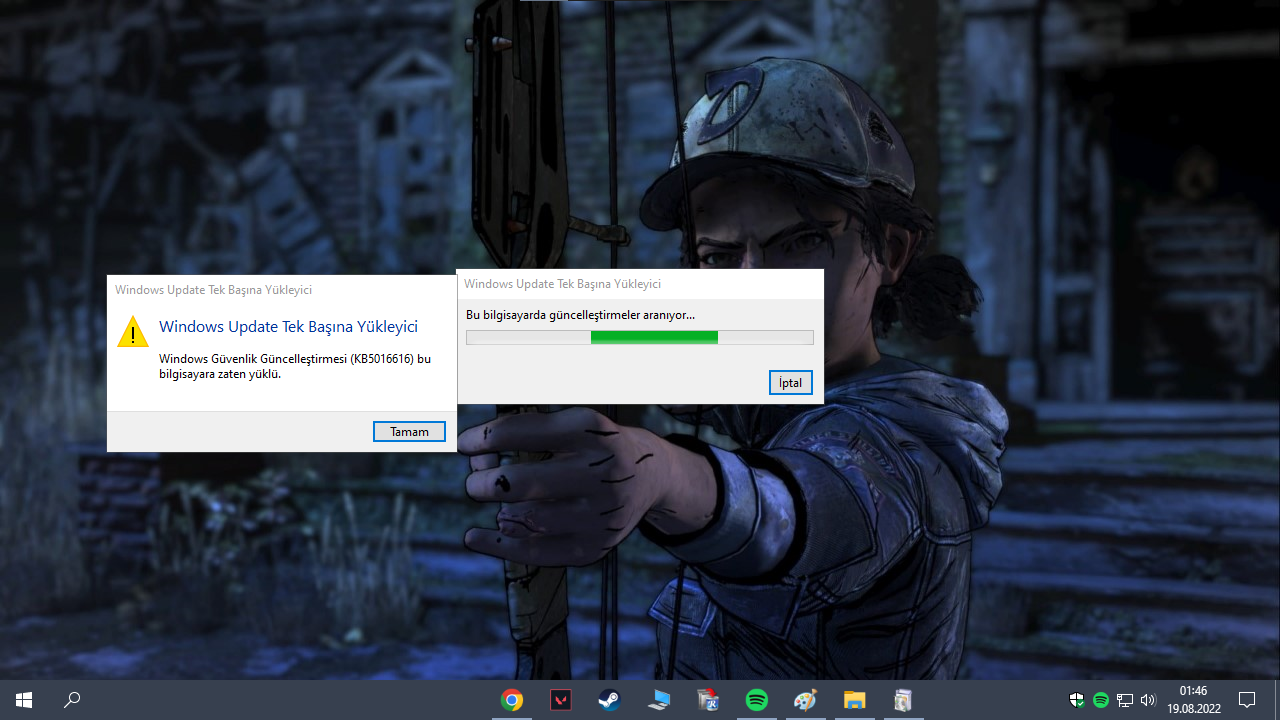The height and width of the screenshot is (720, 1280).
Task: Open Windows Search from the taskbar
Action: [x=72, y=700]
